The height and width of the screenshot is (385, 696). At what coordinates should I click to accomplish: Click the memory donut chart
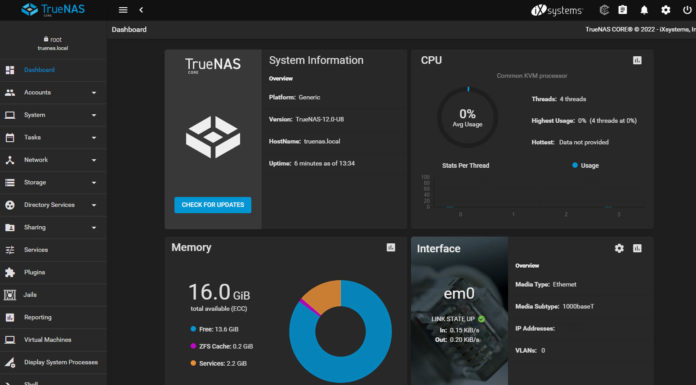pyautogui.click(x=340, y=331)
